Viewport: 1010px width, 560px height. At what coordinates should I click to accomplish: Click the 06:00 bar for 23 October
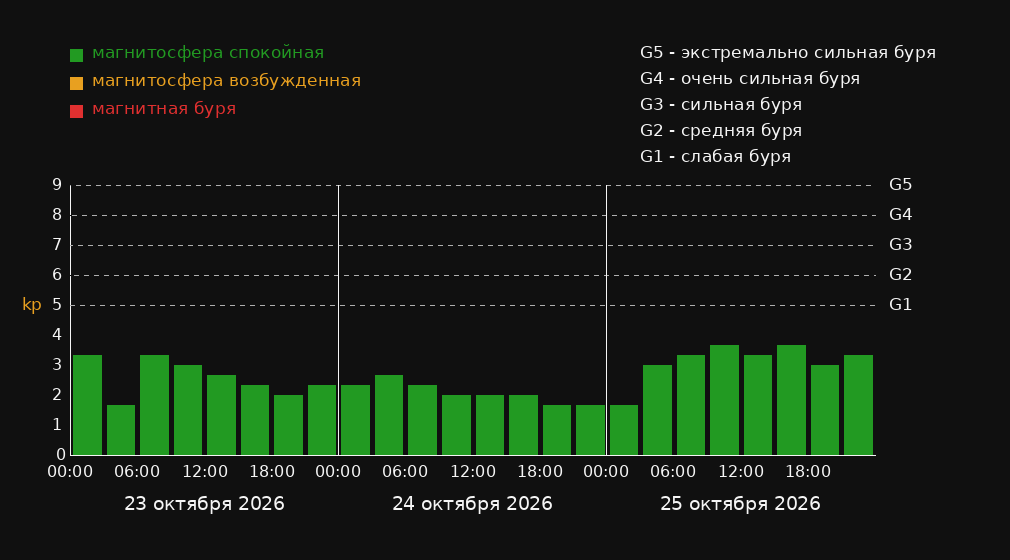[155, 405]
